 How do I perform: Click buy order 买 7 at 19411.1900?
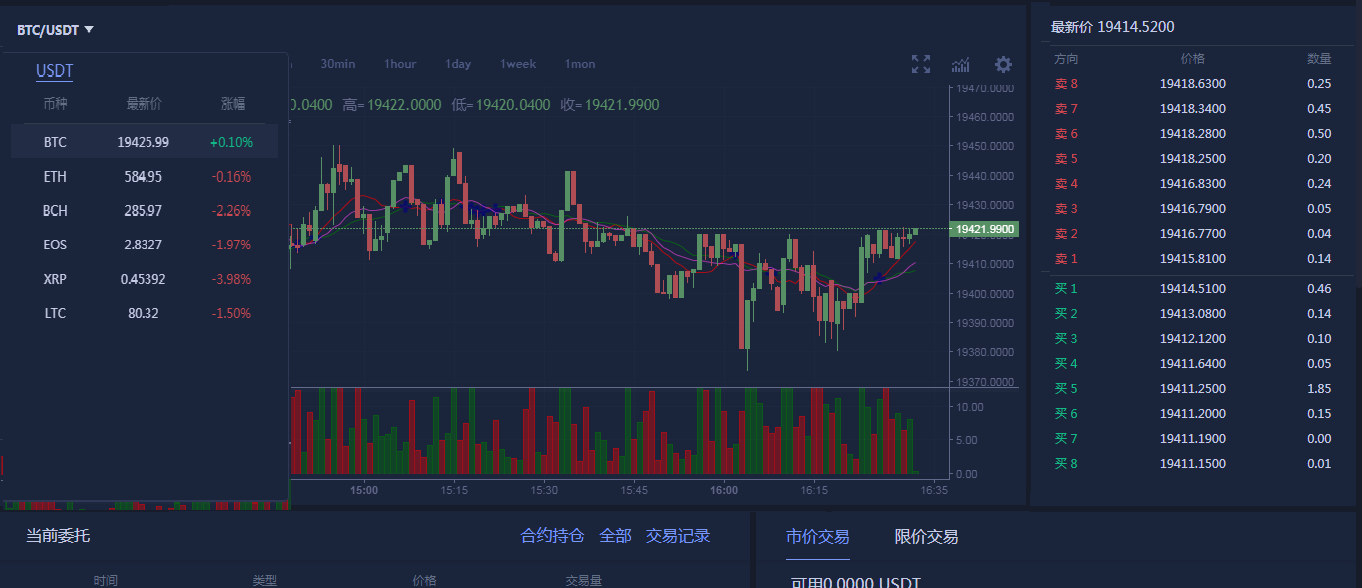(x=1193, y=439)
